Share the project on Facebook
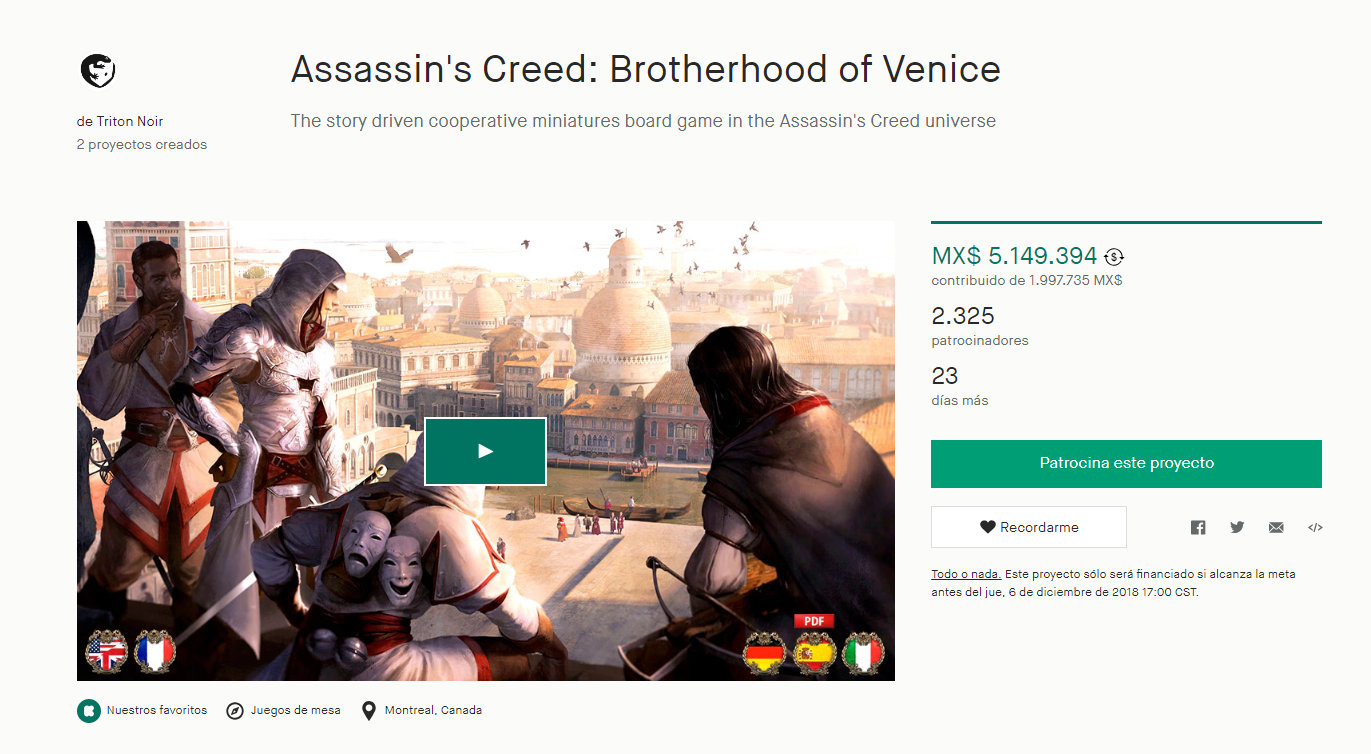The height and width of the screenshot is (754, 1371). pos(1198,528)
